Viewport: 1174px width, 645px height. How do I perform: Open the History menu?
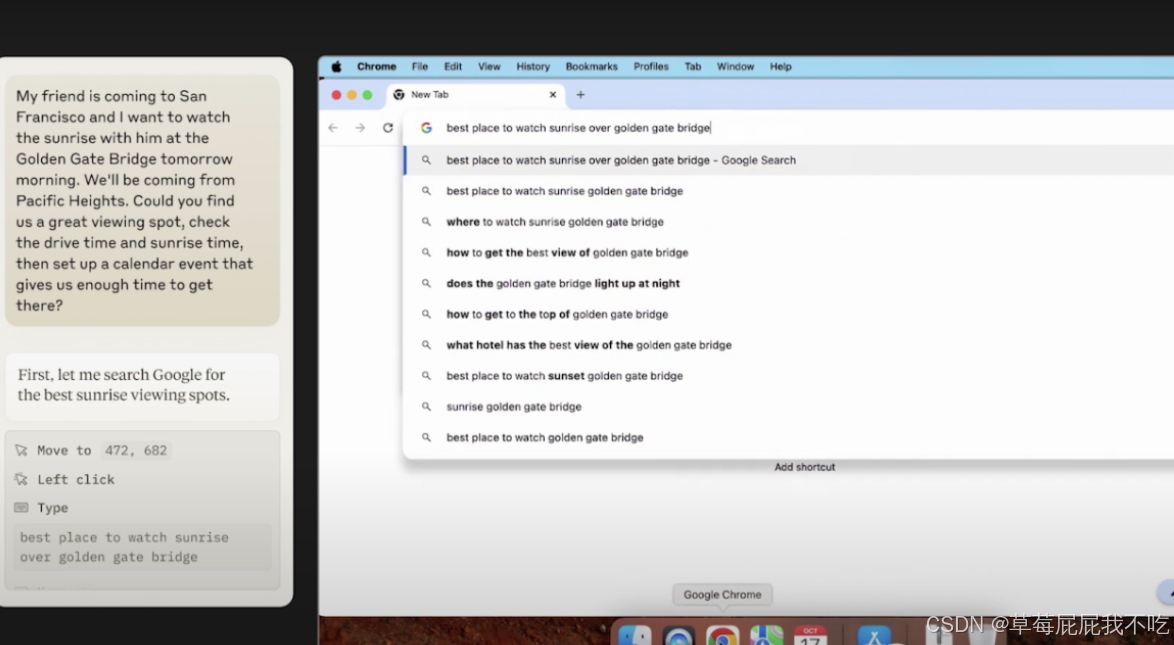tap(533, 67)
